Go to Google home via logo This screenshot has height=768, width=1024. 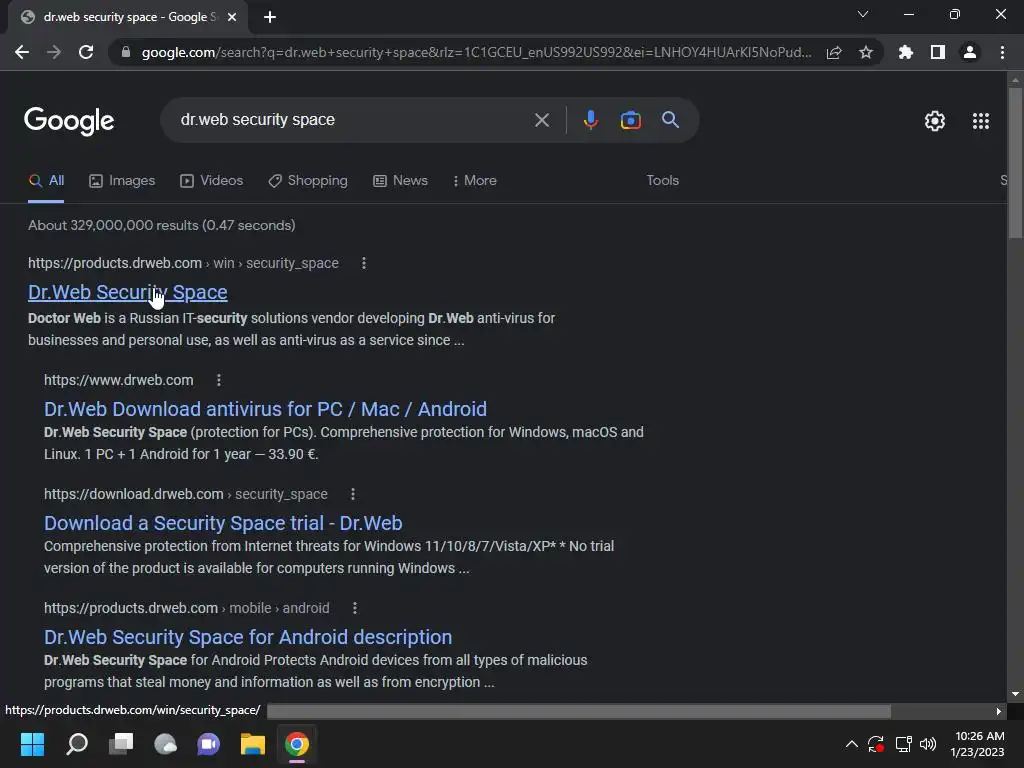69,121
